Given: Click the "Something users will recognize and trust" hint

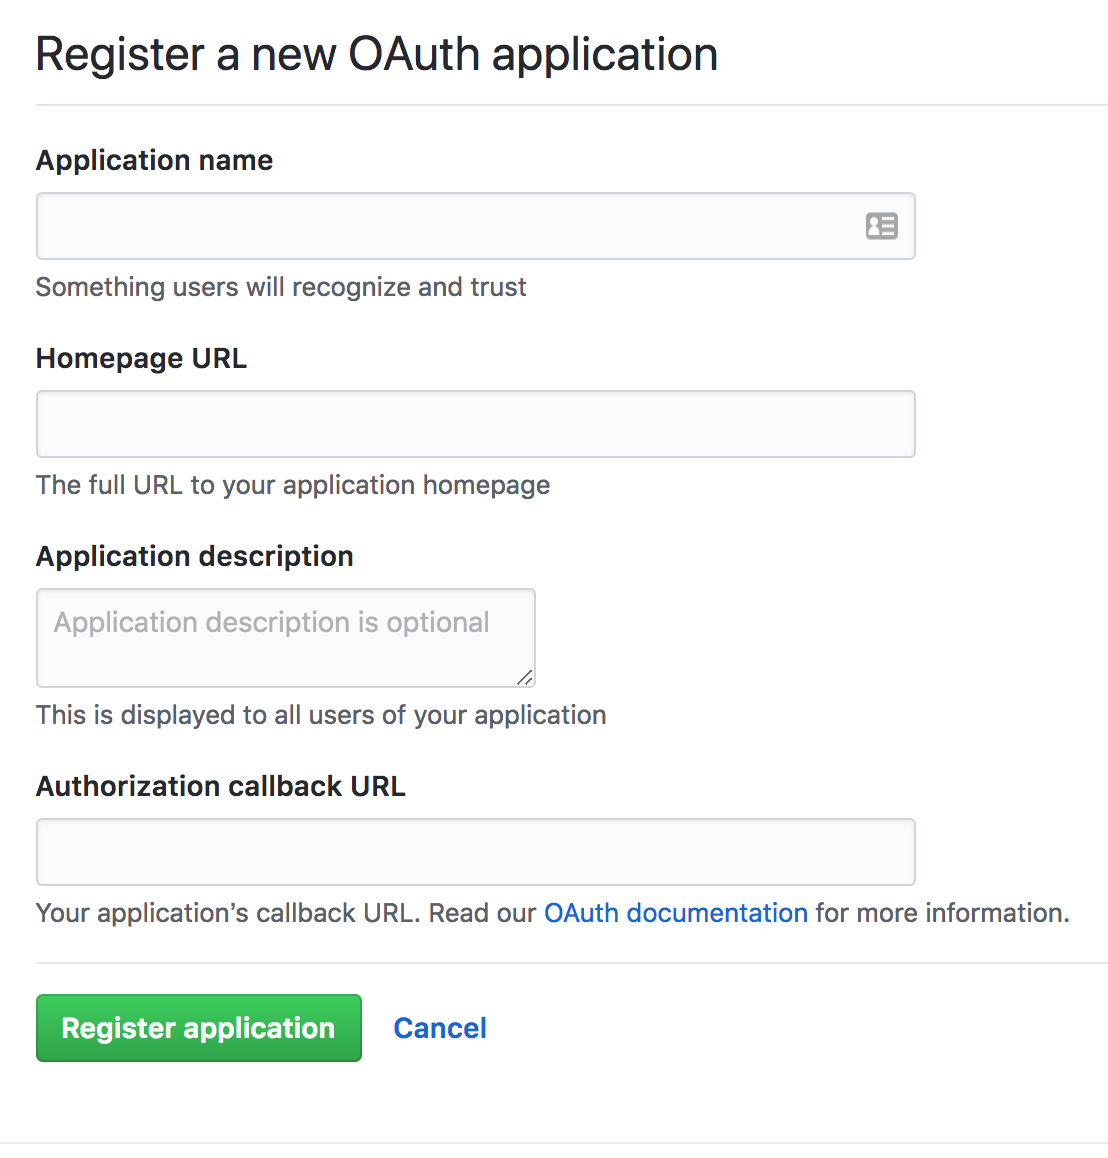Looking at the screenshot, I should 281,287.
